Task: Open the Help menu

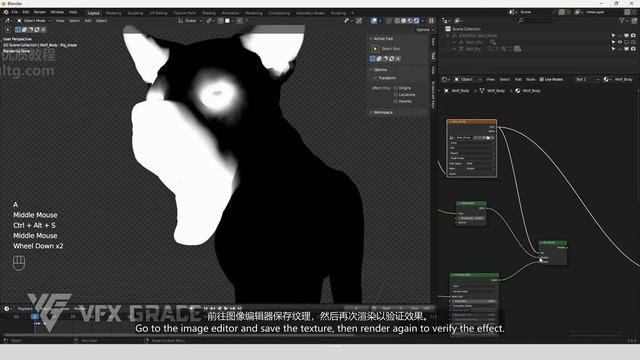Action: 73,12
